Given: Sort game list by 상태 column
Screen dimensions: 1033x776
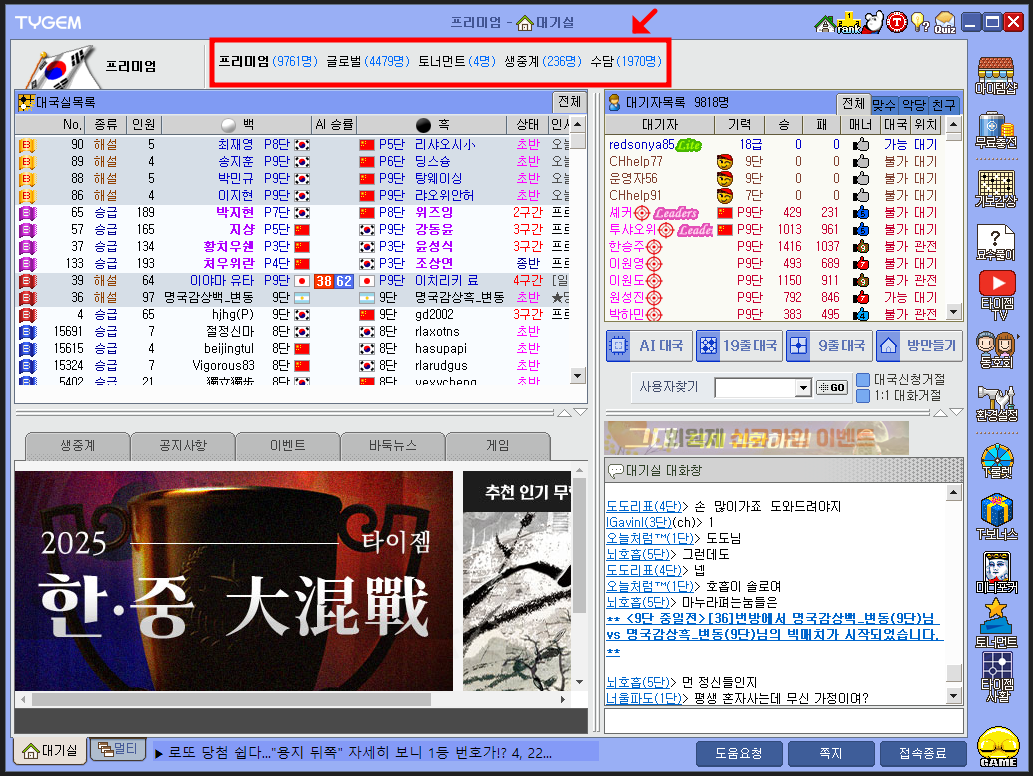Looking at the screenshot, I should pyautogui.click(x=528, y=125).
